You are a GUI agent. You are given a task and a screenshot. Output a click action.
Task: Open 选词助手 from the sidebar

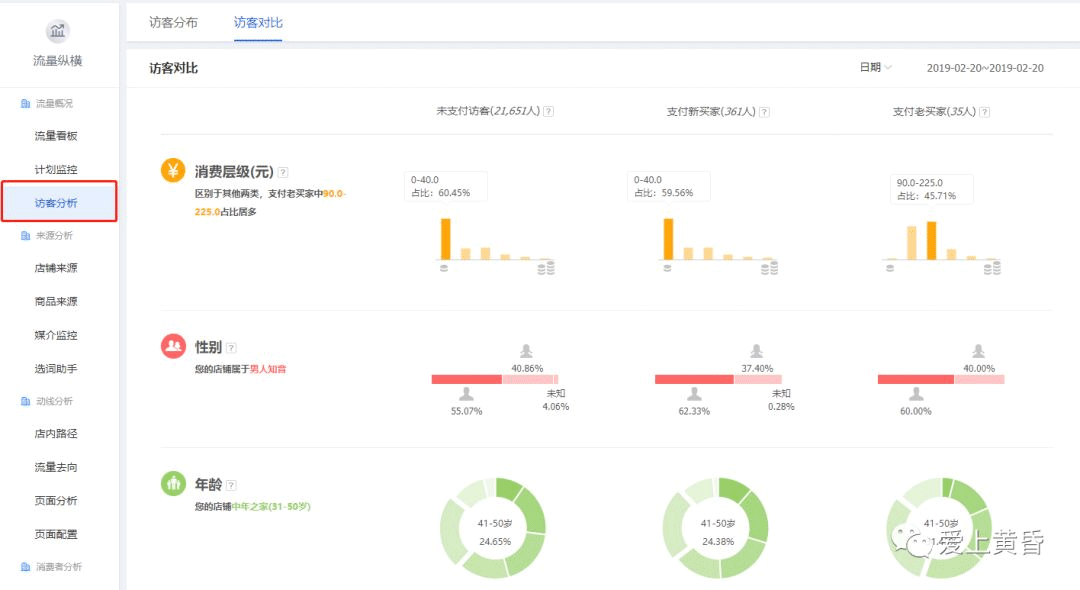tap(56, 369)
